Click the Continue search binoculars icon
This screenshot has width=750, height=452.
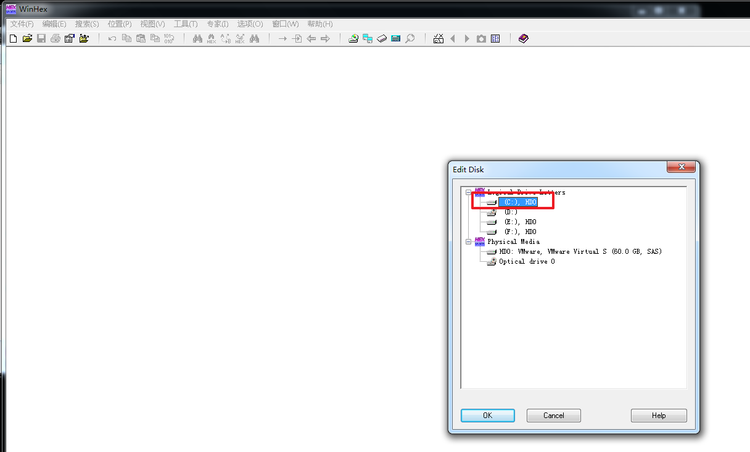click(254, 39)
